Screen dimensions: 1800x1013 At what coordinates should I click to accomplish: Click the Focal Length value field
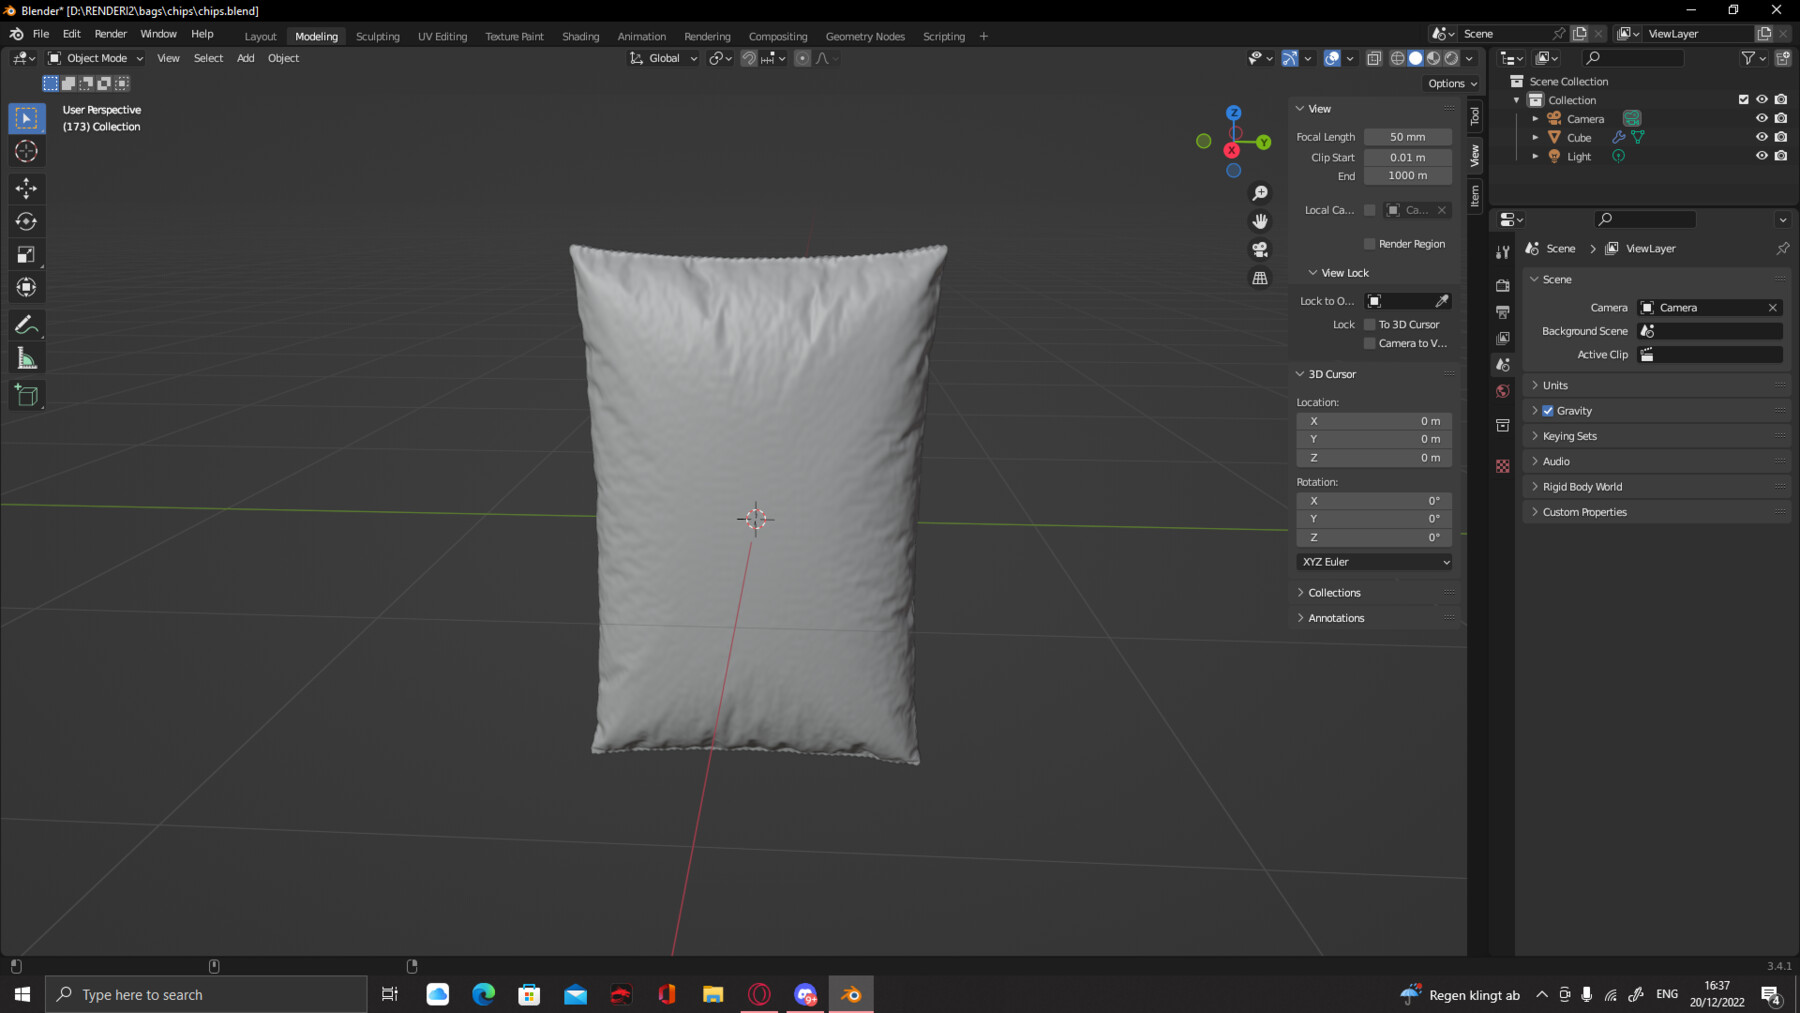coord(1407,137)
